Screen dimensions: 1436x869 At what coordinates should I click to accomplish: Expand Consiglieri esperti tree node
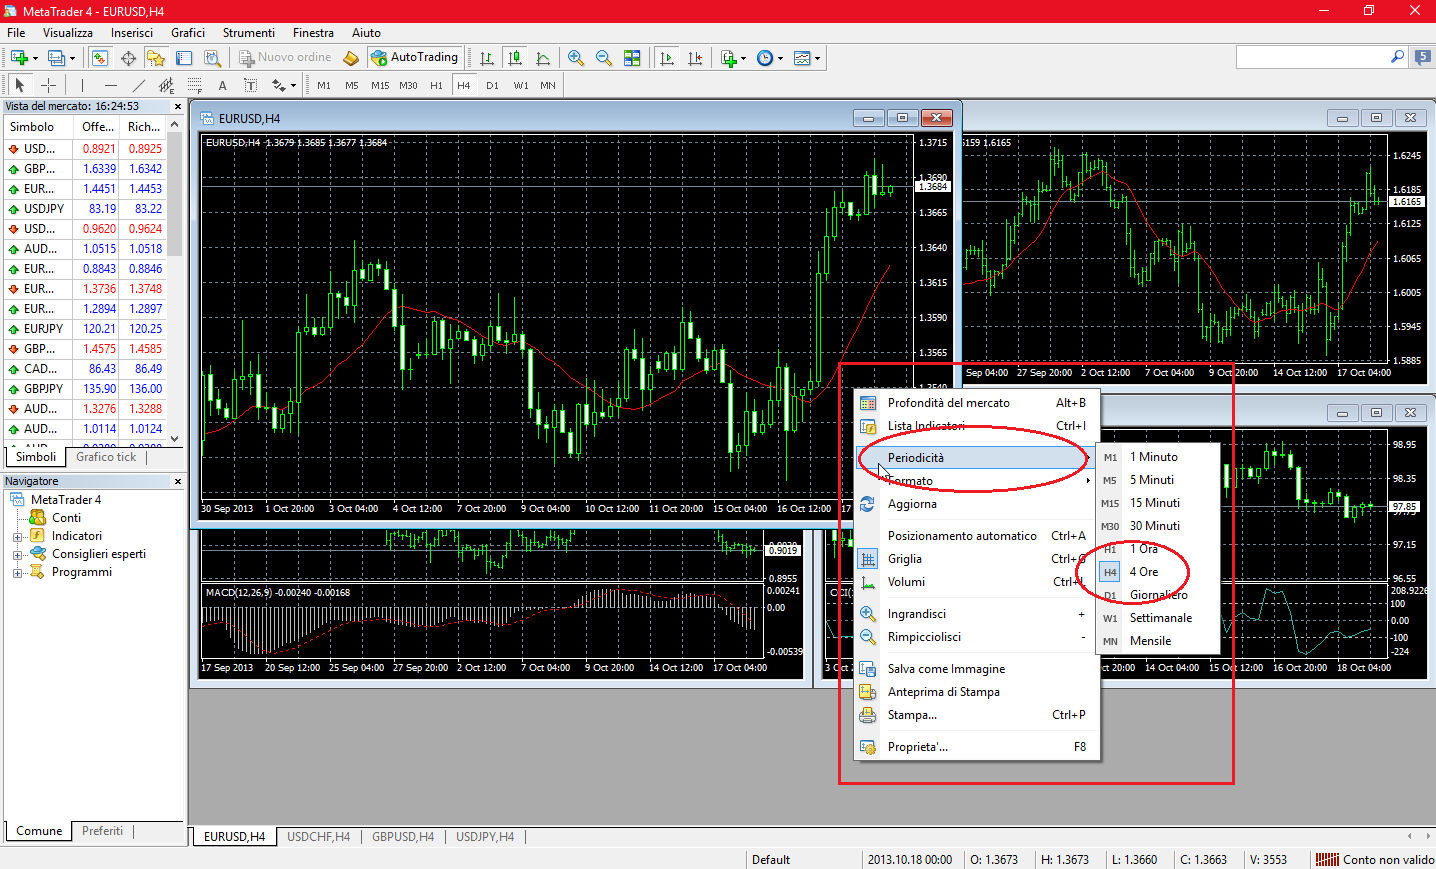coord(17,554)
